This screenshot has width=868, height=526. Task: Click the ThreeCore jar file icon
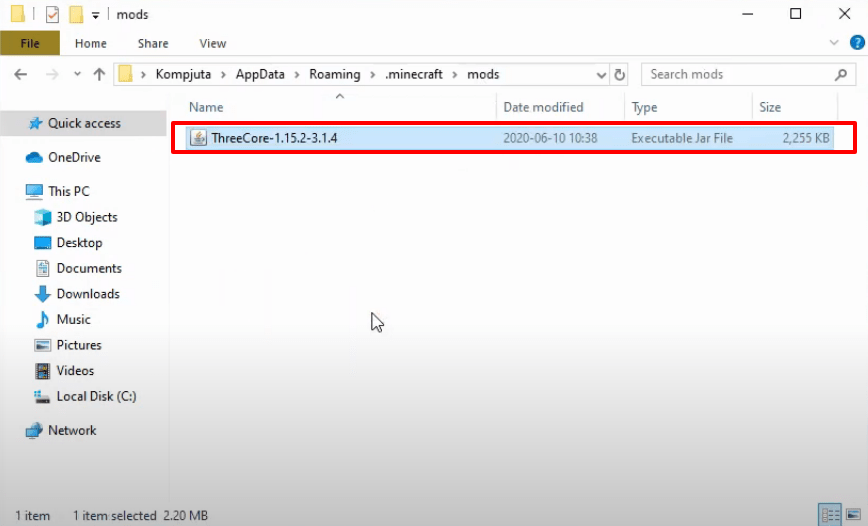[x=198, y=138]
